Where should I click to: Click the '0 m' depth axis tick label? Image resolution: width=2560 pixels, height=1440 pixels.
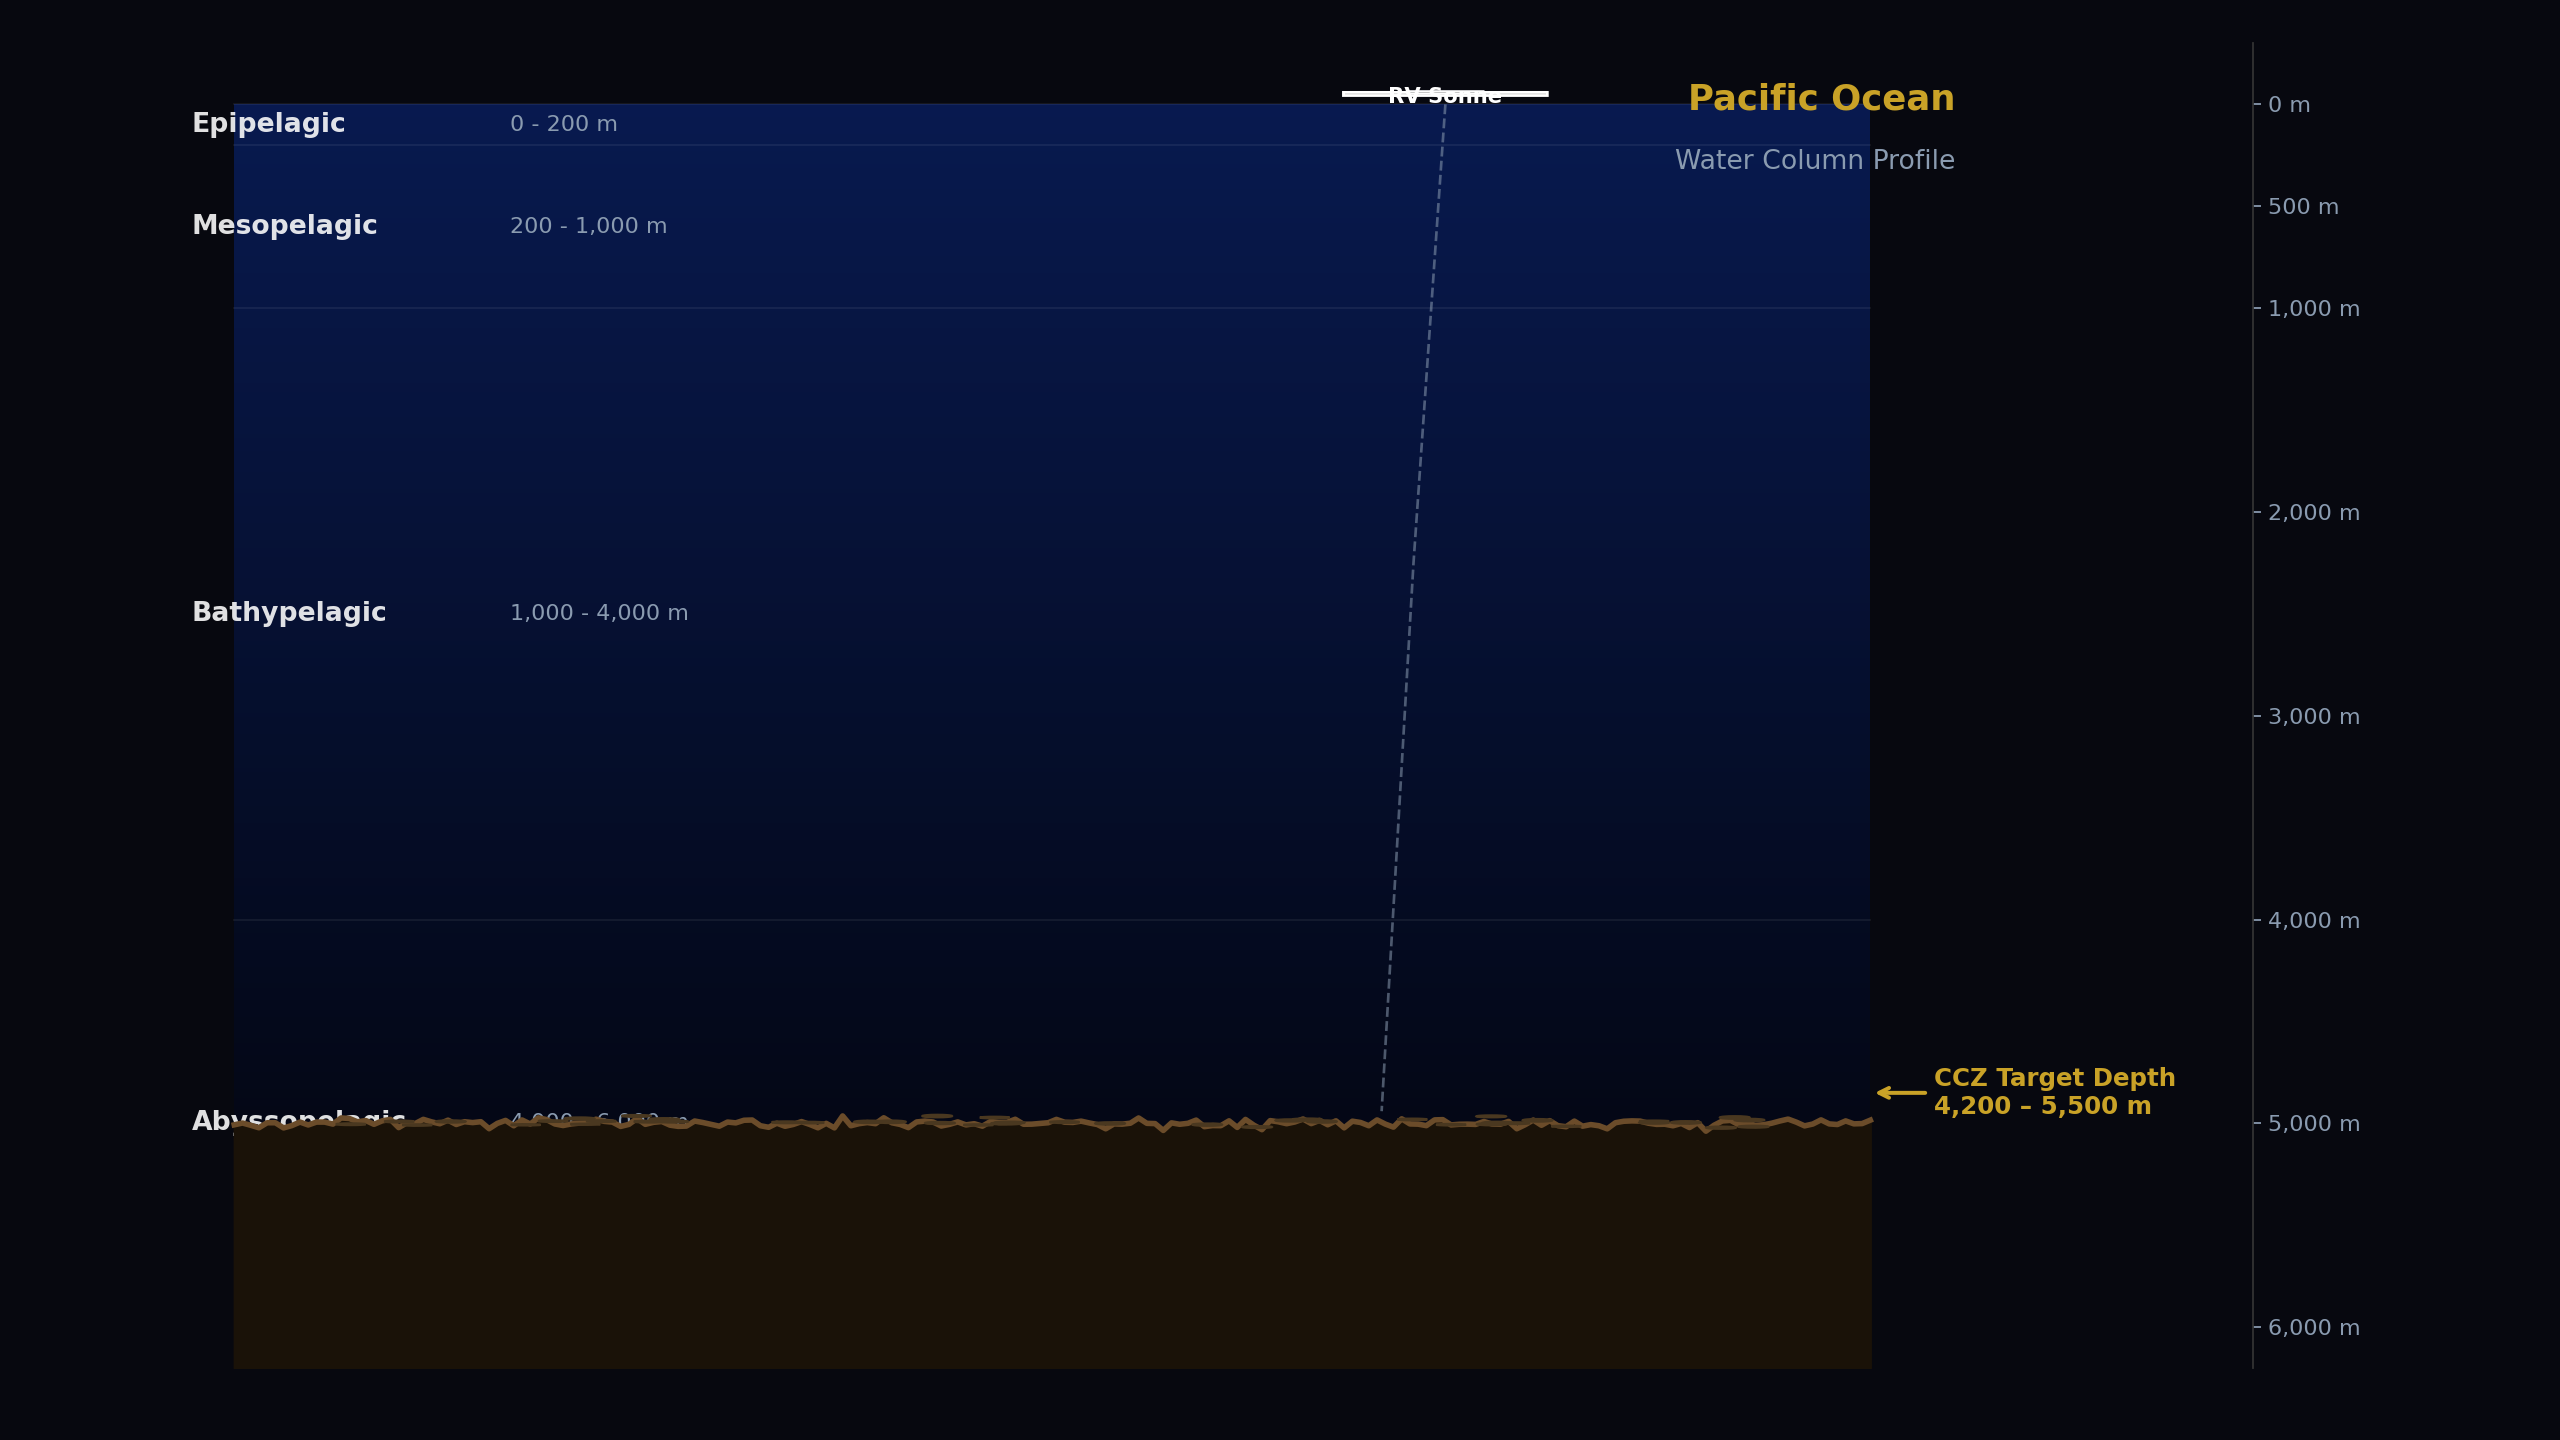(2289, 105)
